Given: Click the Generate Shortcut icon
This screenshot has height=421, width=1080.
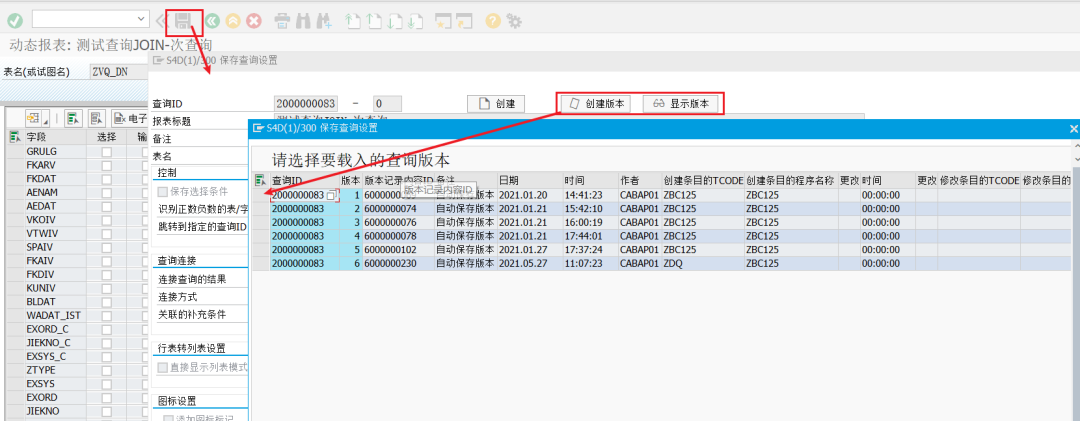Looking at the screenshot, I should 464,21.
